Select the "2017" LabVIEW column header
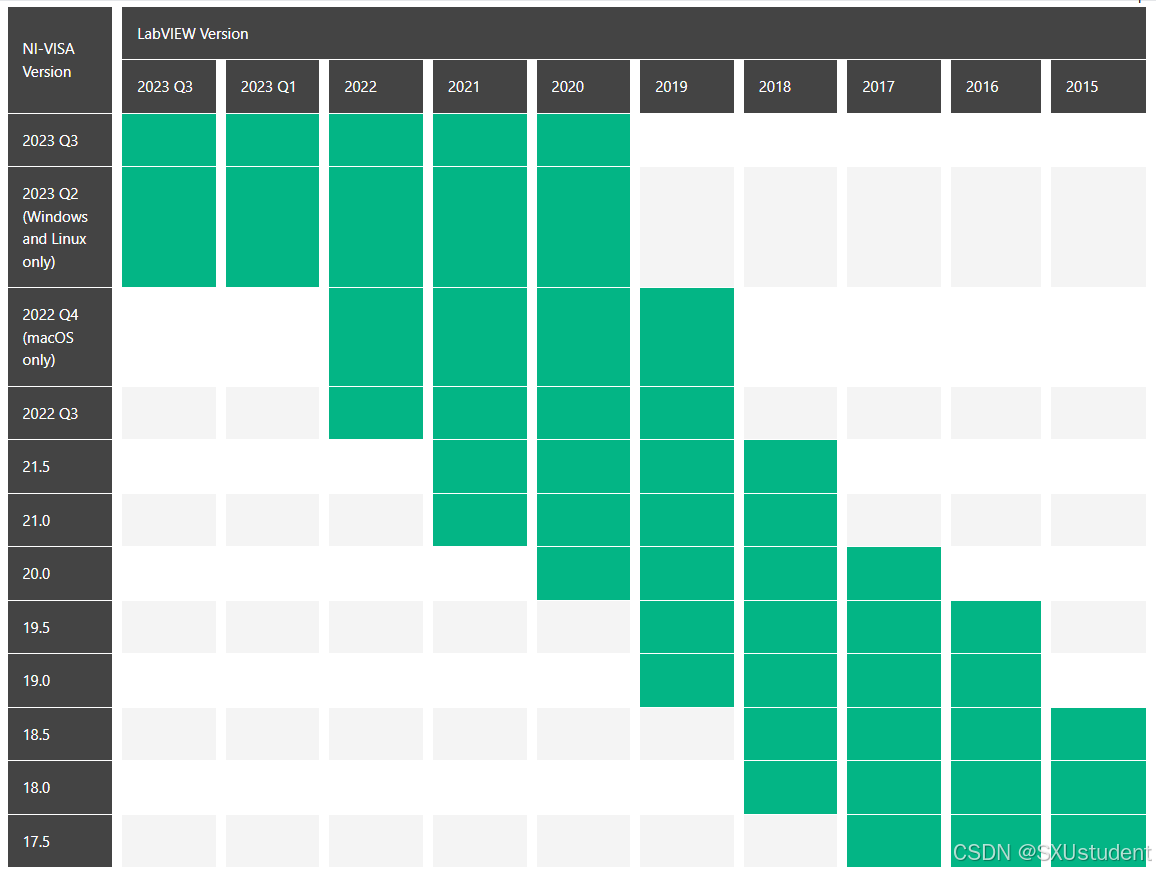This screenshot has width=1156, height=873. pyautogui.click(x=894, y=86)
